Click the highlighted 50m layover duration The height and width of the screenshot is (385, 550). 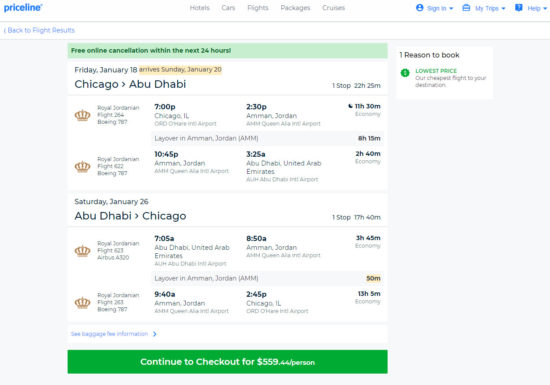373,278
